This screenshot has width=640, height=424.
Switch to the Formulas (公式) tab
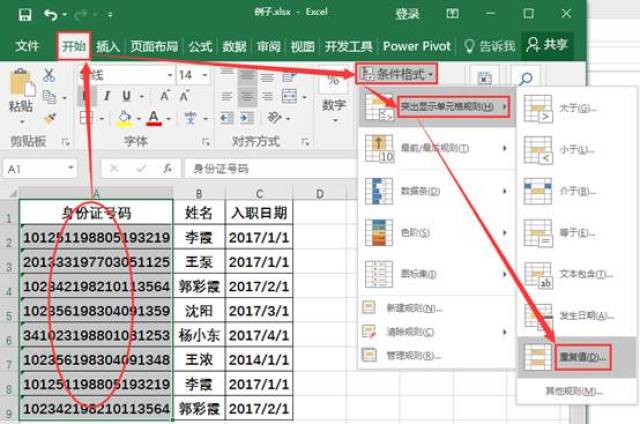pyautogui.click(x=200, y=46)
